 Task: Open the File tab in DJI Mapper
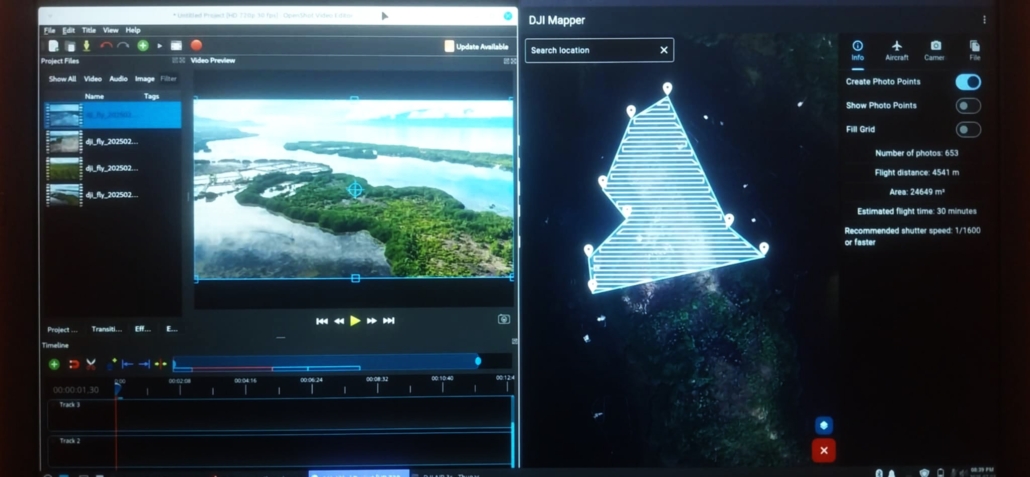(x=975, y=51)
